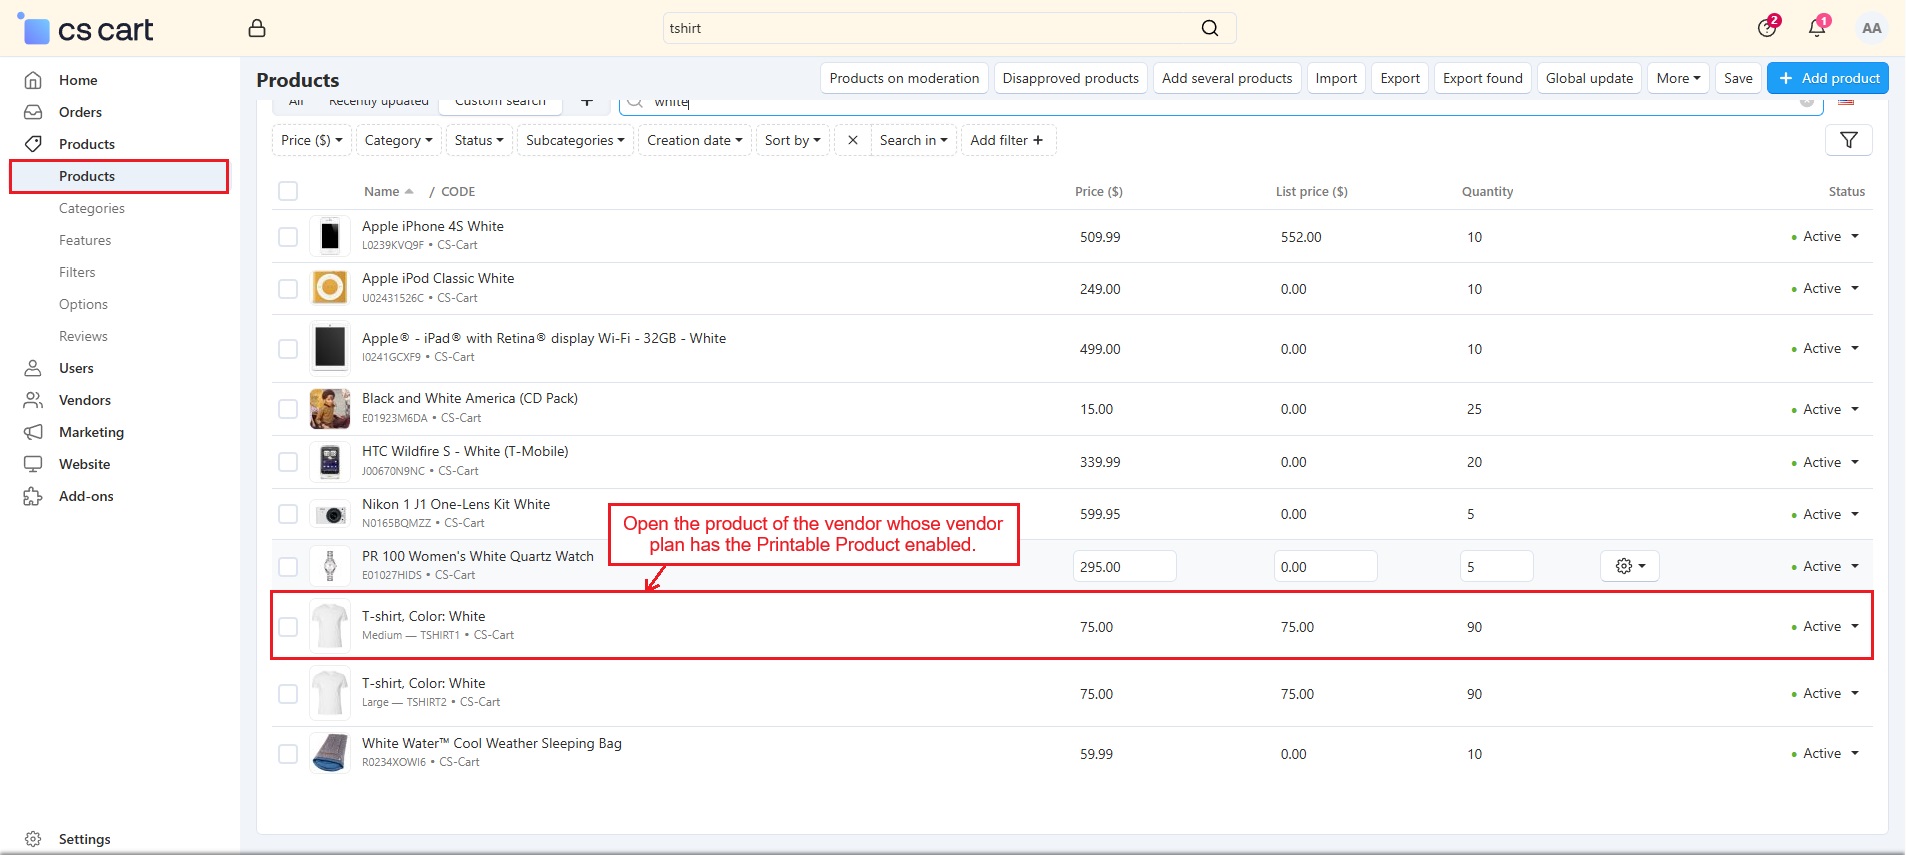This screenshot has width=1906, height=855.
Task: Open the gear menu on Quartz Watch row
Action: tap(1629, 566)
